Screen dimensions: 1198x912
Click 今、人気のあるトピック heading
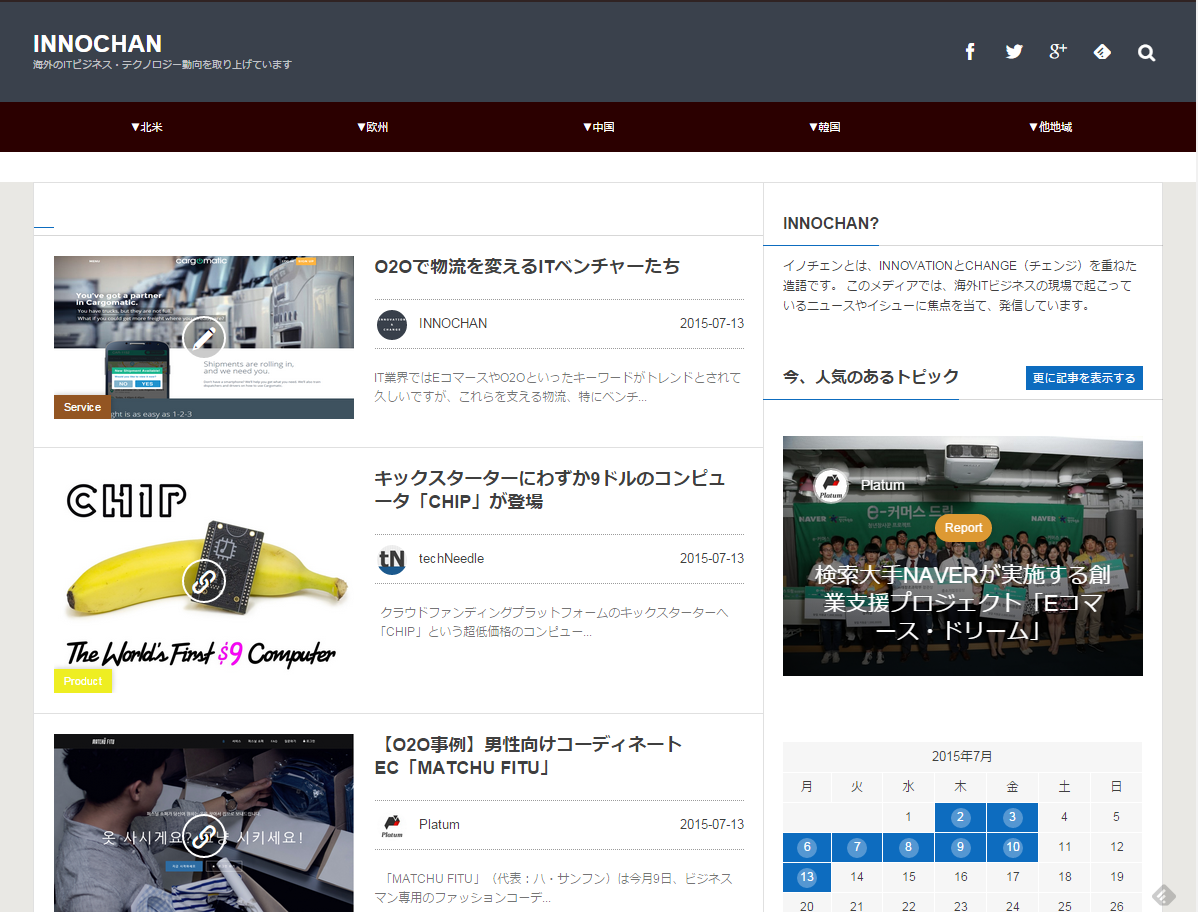(871, 377)
